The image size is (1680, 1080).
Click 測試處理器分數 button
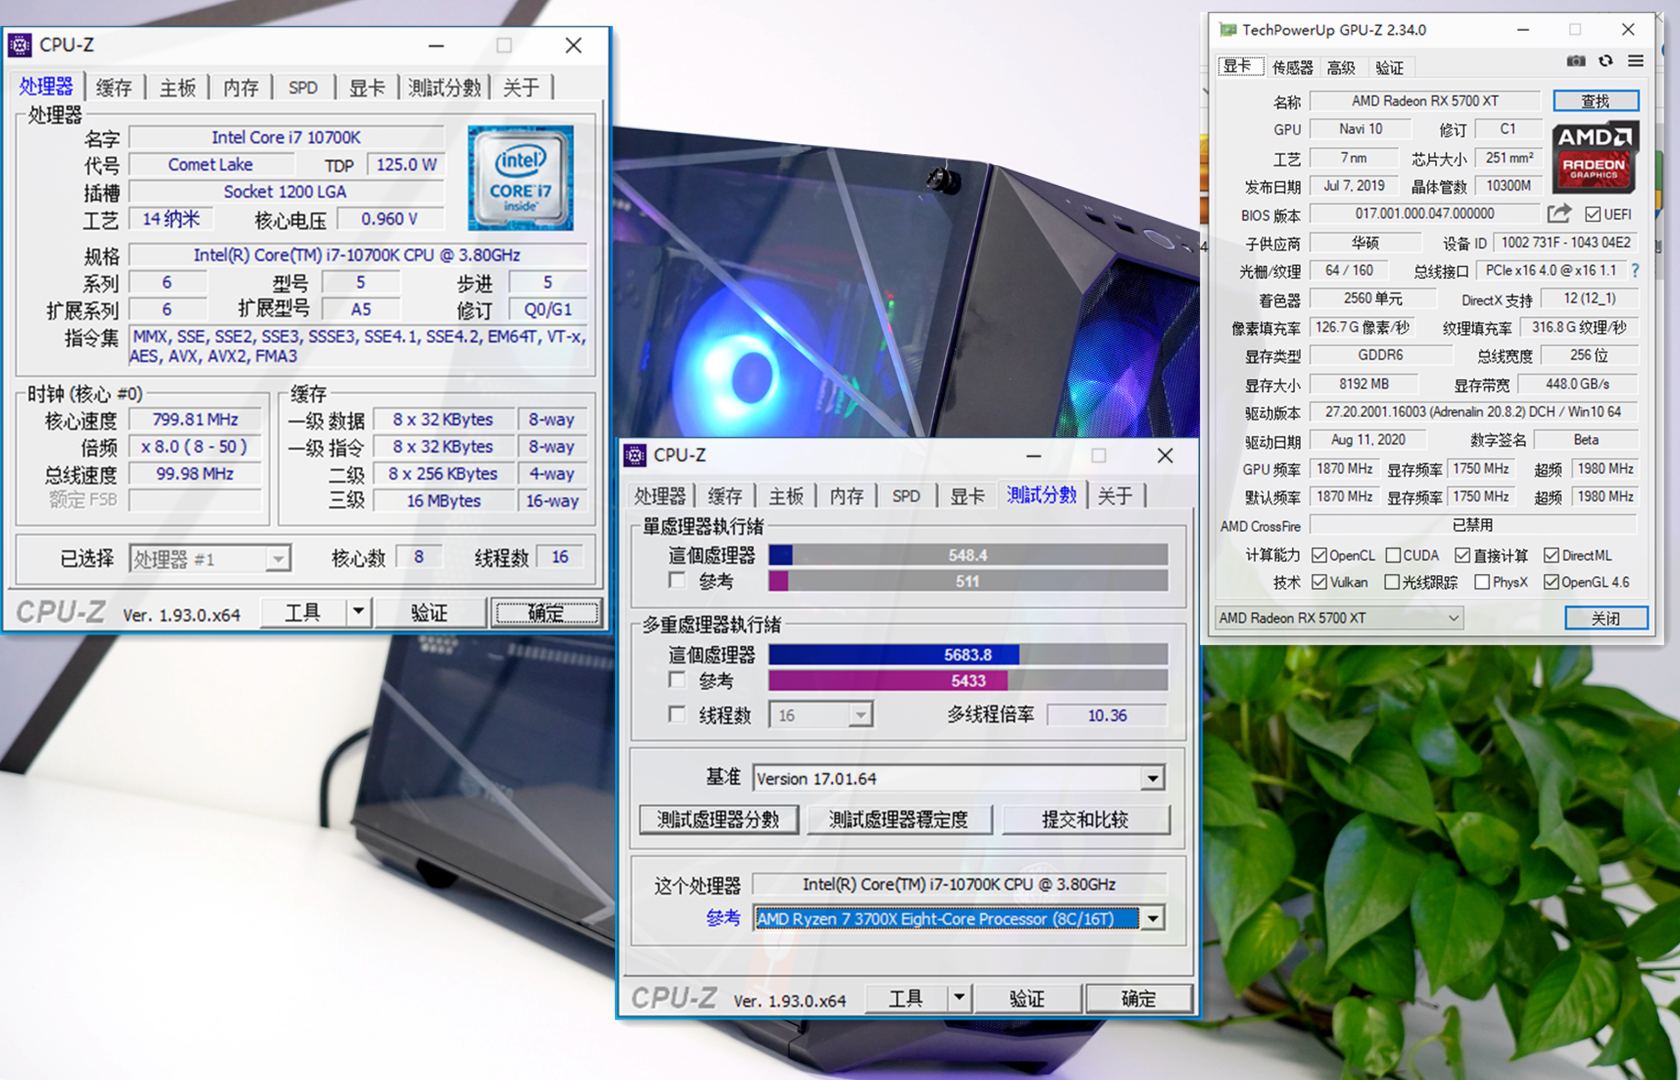click(x=718, y=820)
